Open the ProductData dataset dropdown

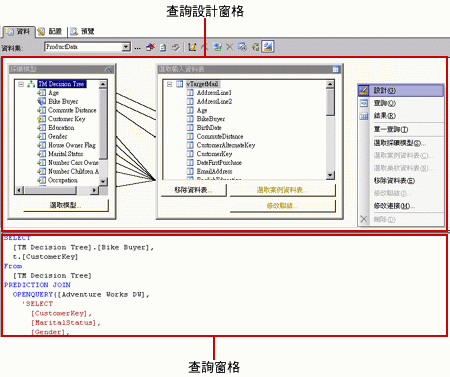click(x=126, y=47)
